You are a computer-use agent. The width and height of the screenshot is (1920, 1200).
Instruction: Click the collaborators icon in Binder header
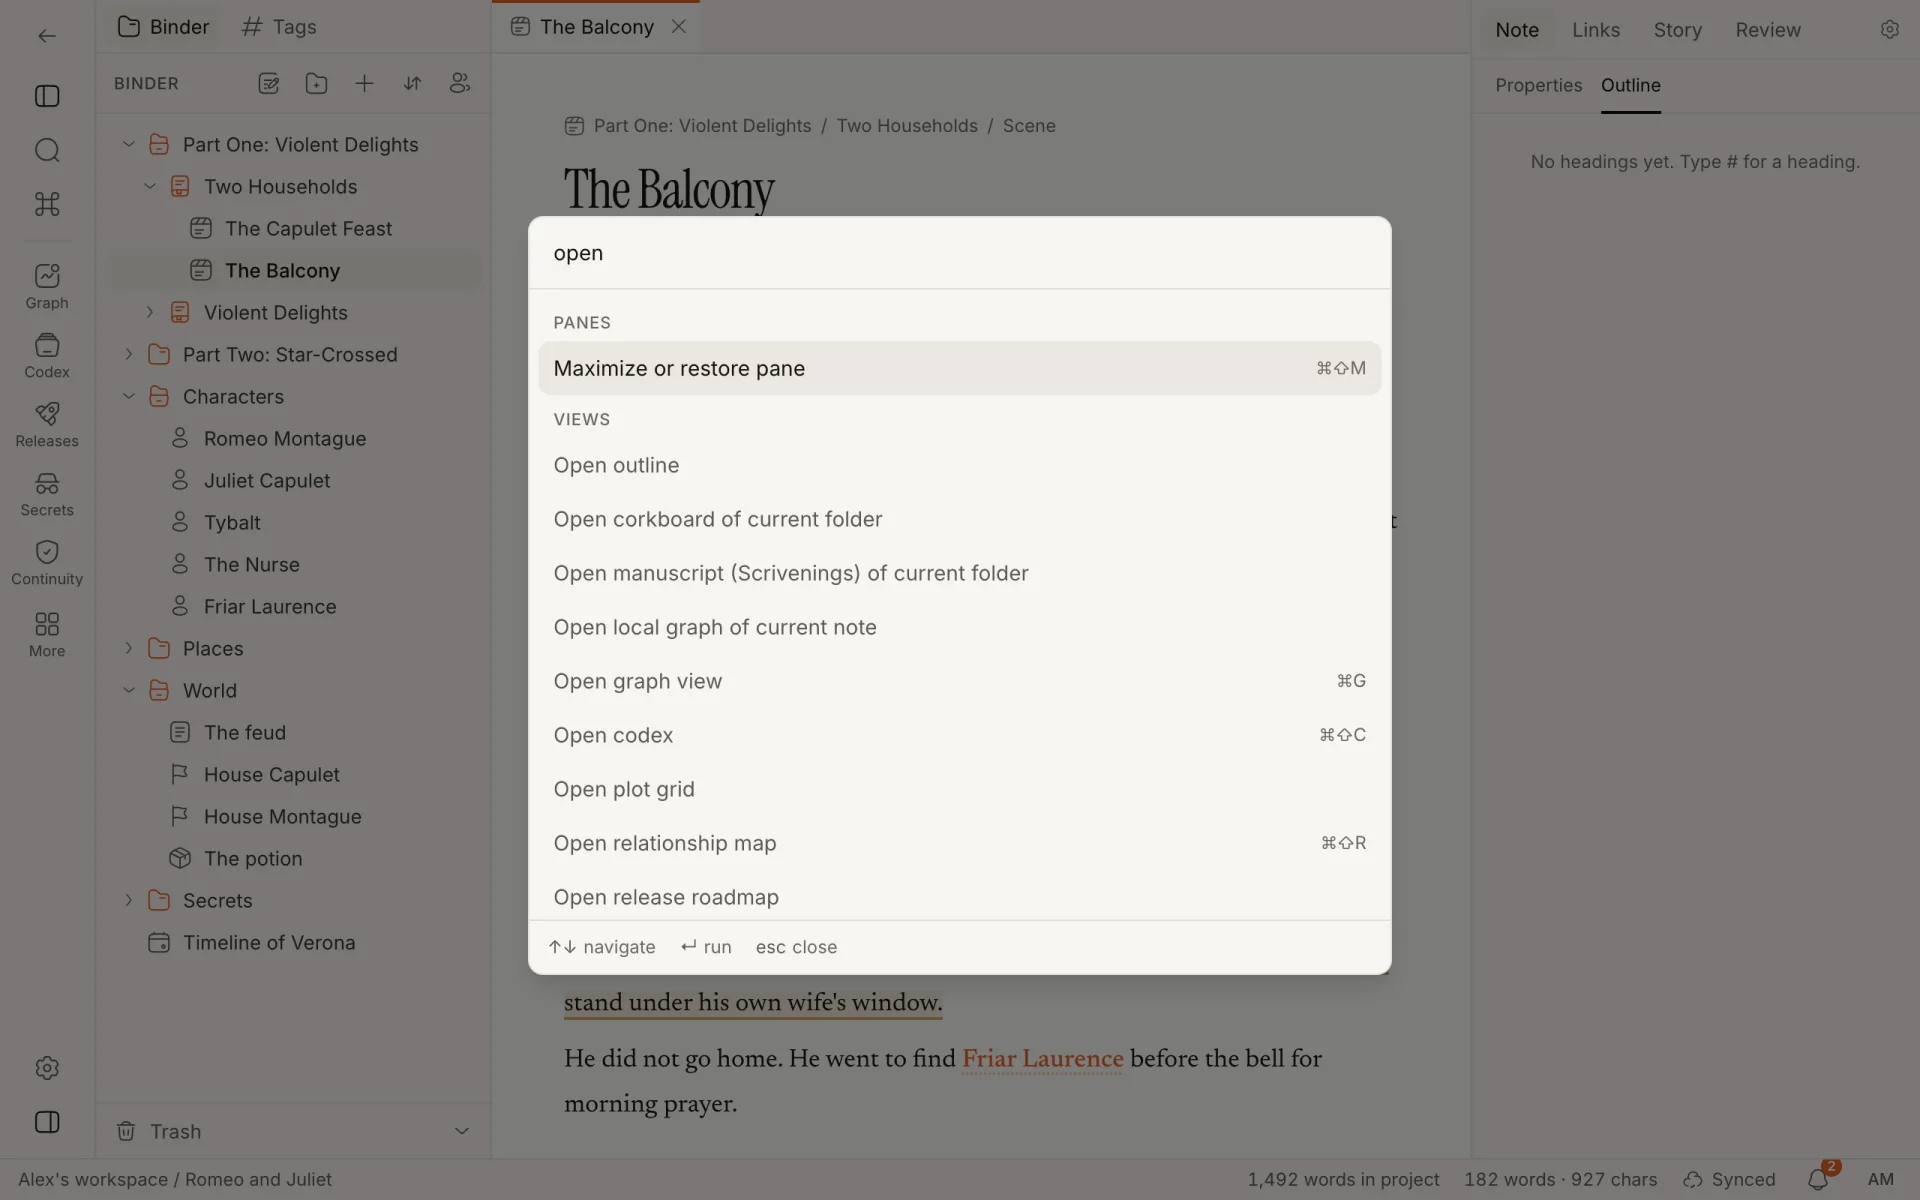coord(460,84)
